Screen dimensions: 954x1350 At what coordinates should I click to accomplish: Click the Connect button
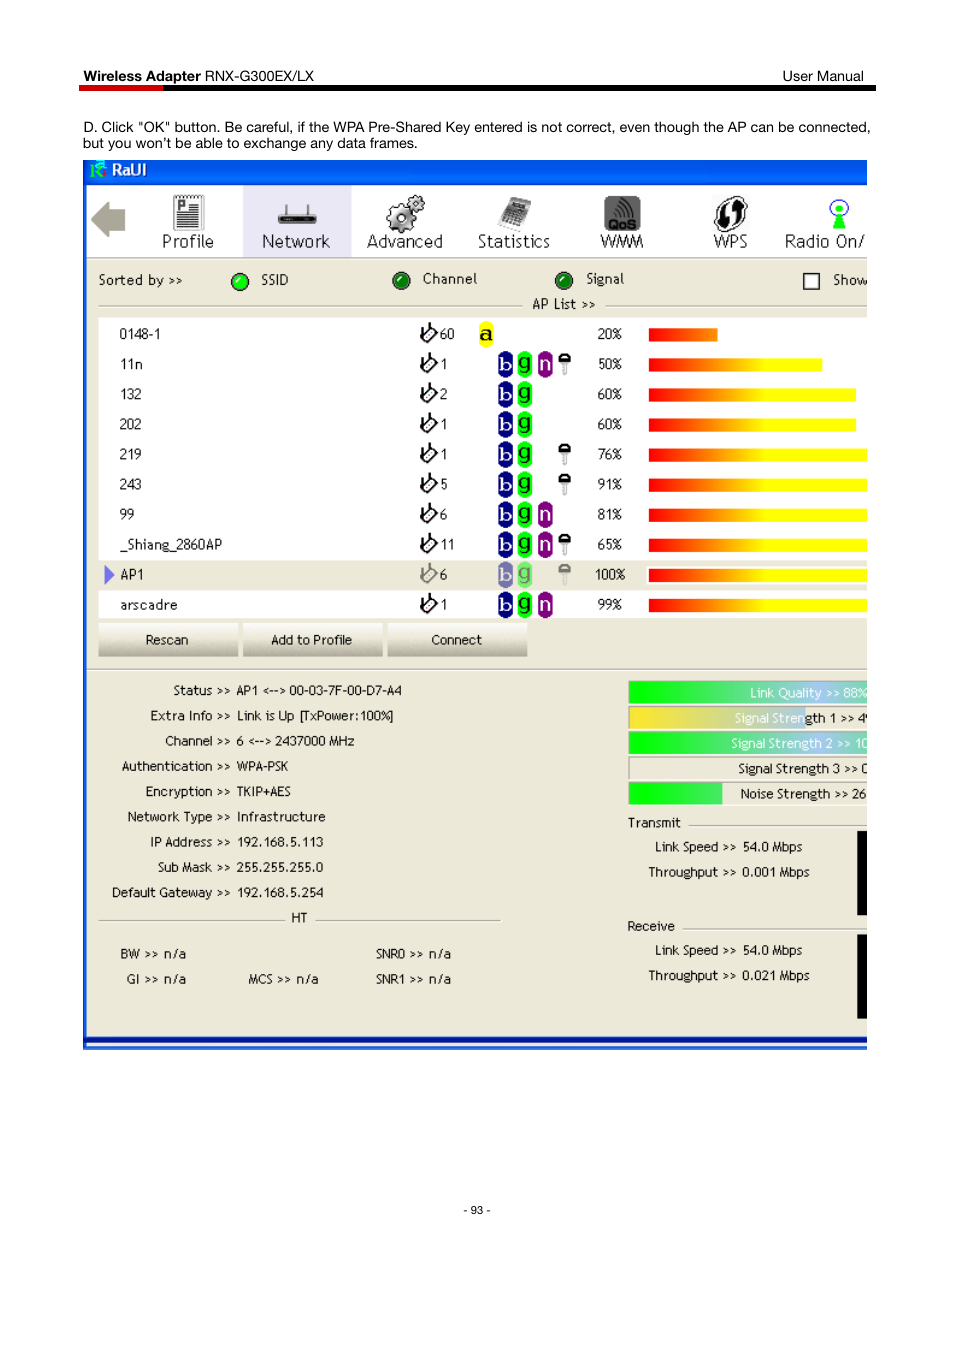[x=457, y=640]
